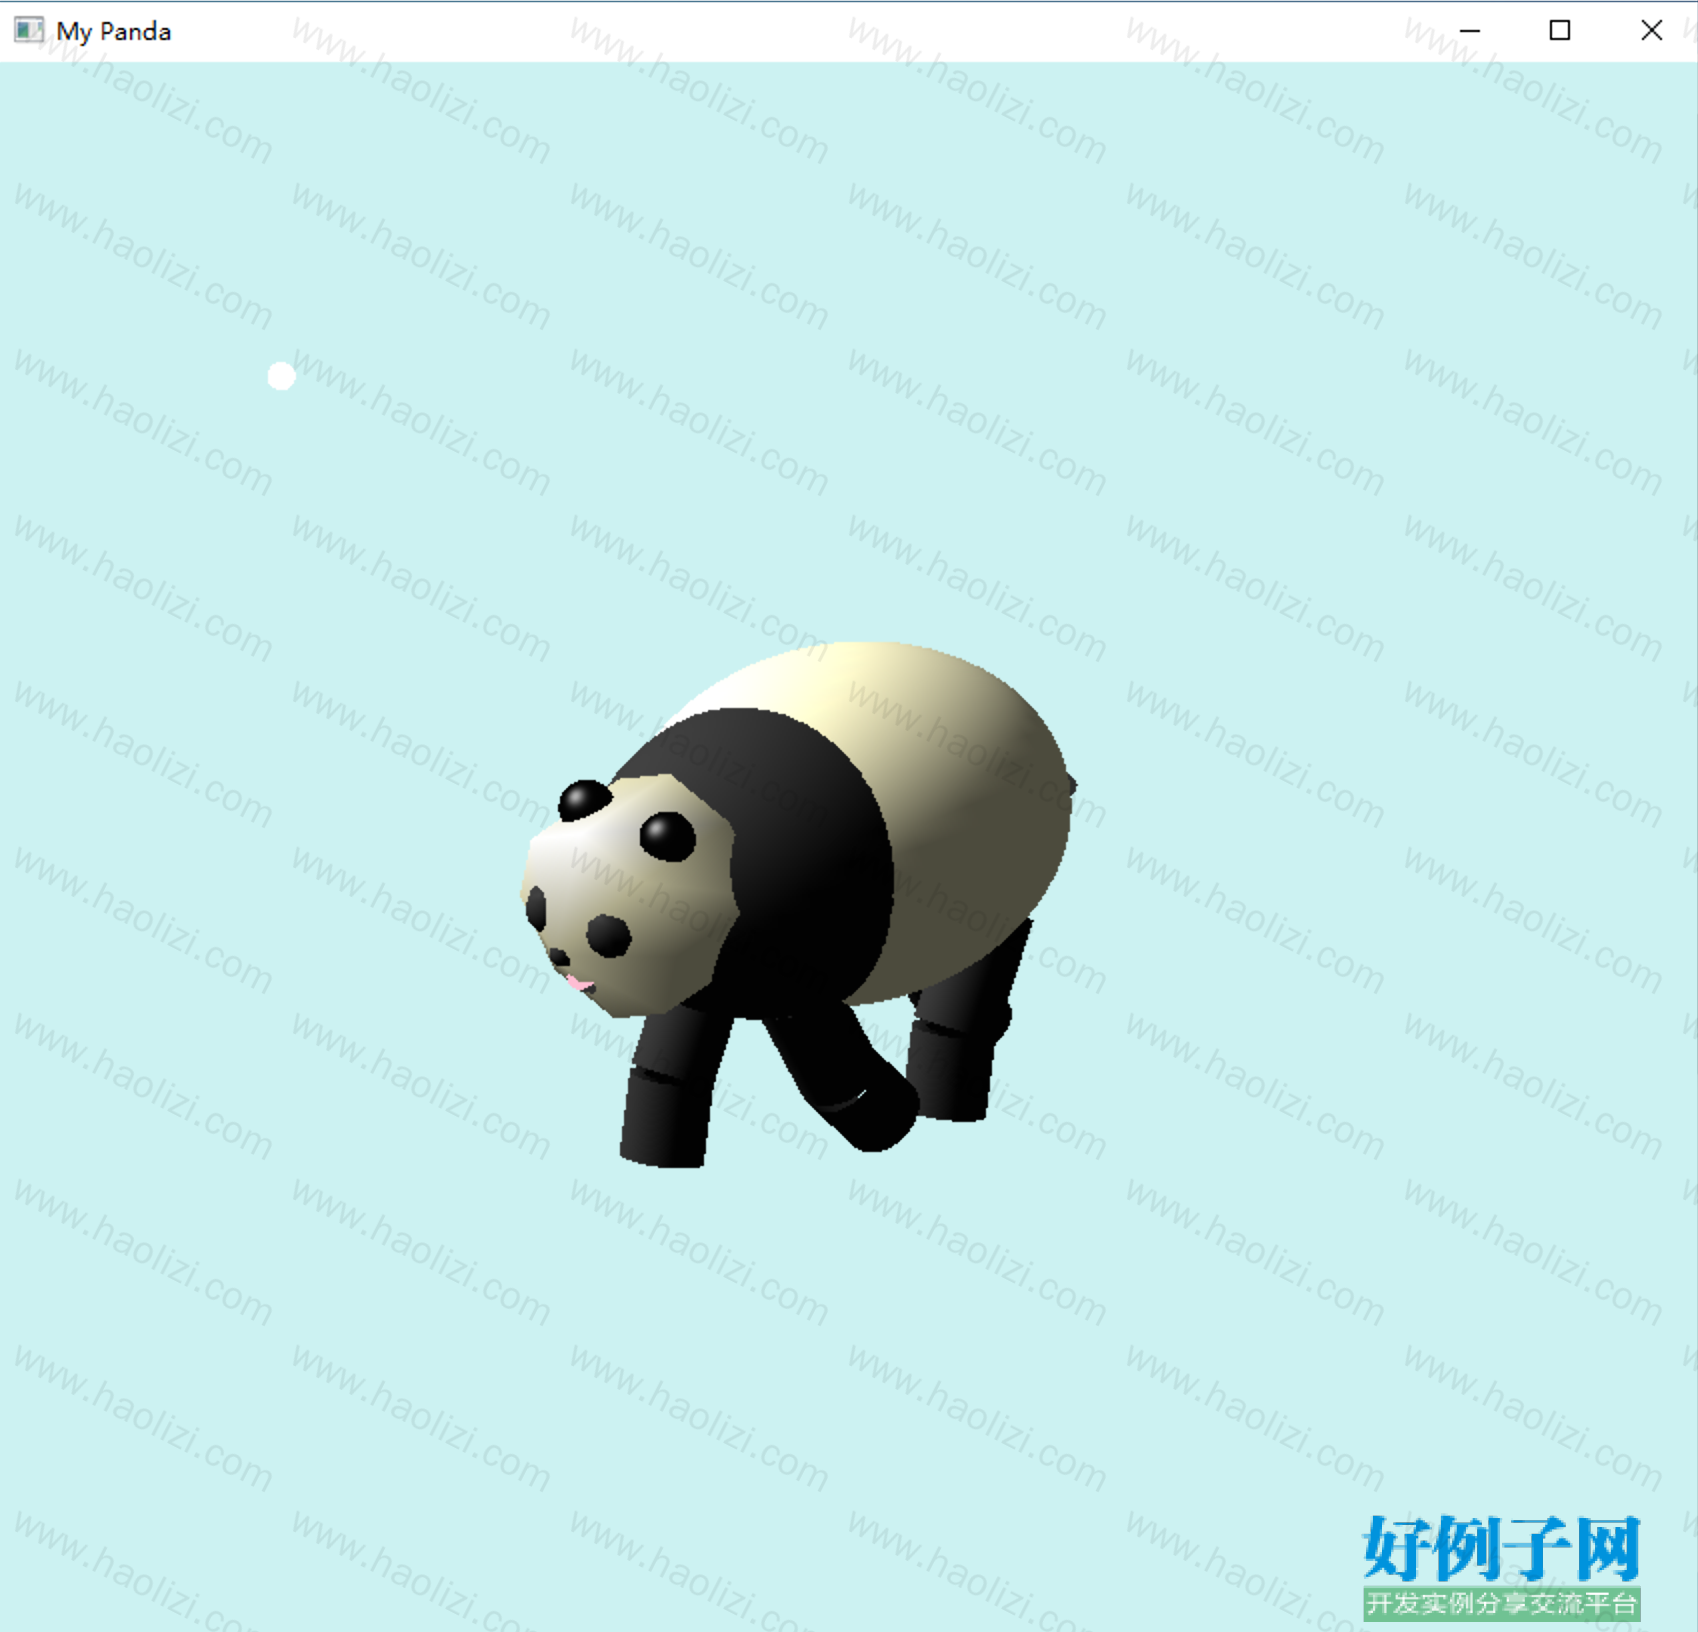
Task: Minimize the My Panda window
Action: tap(1469, 31)
